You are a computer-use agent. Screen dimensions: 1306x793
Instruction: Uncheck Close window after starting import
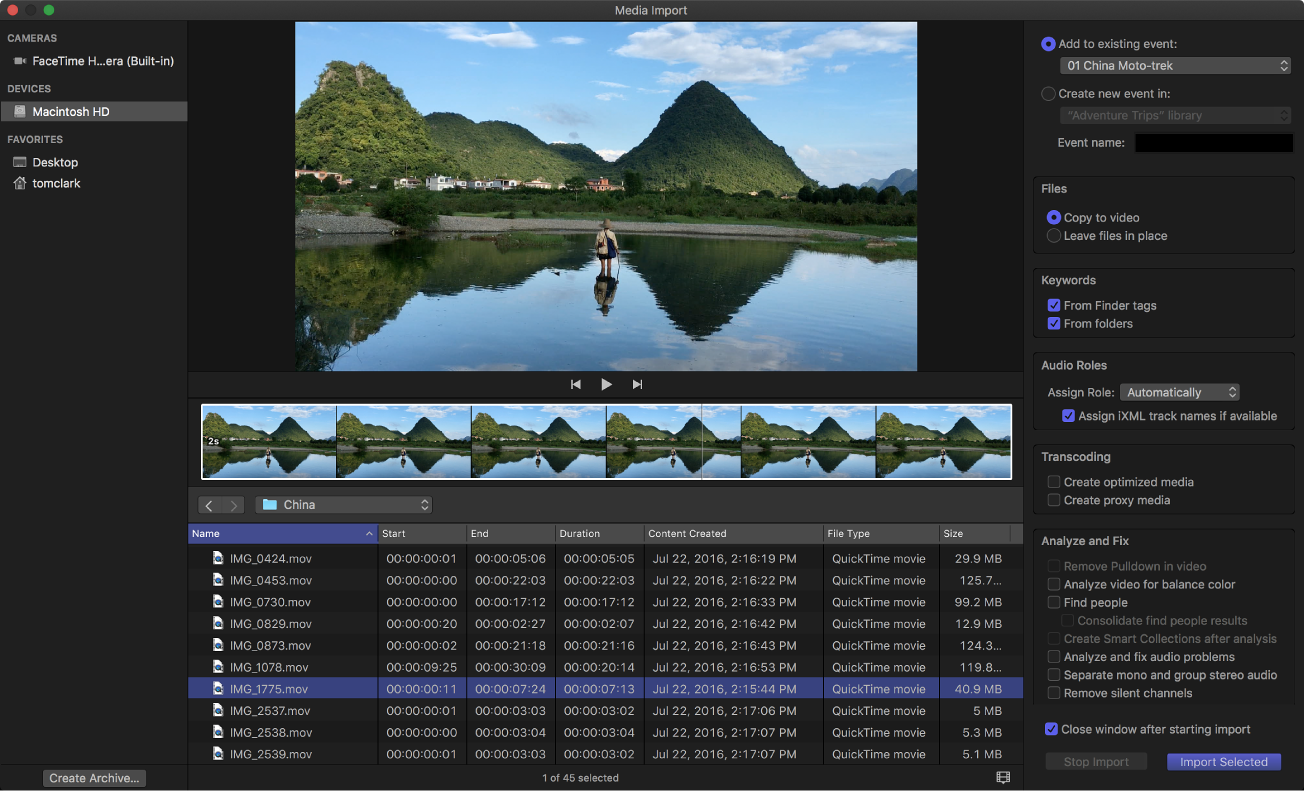pos(1051,729)
